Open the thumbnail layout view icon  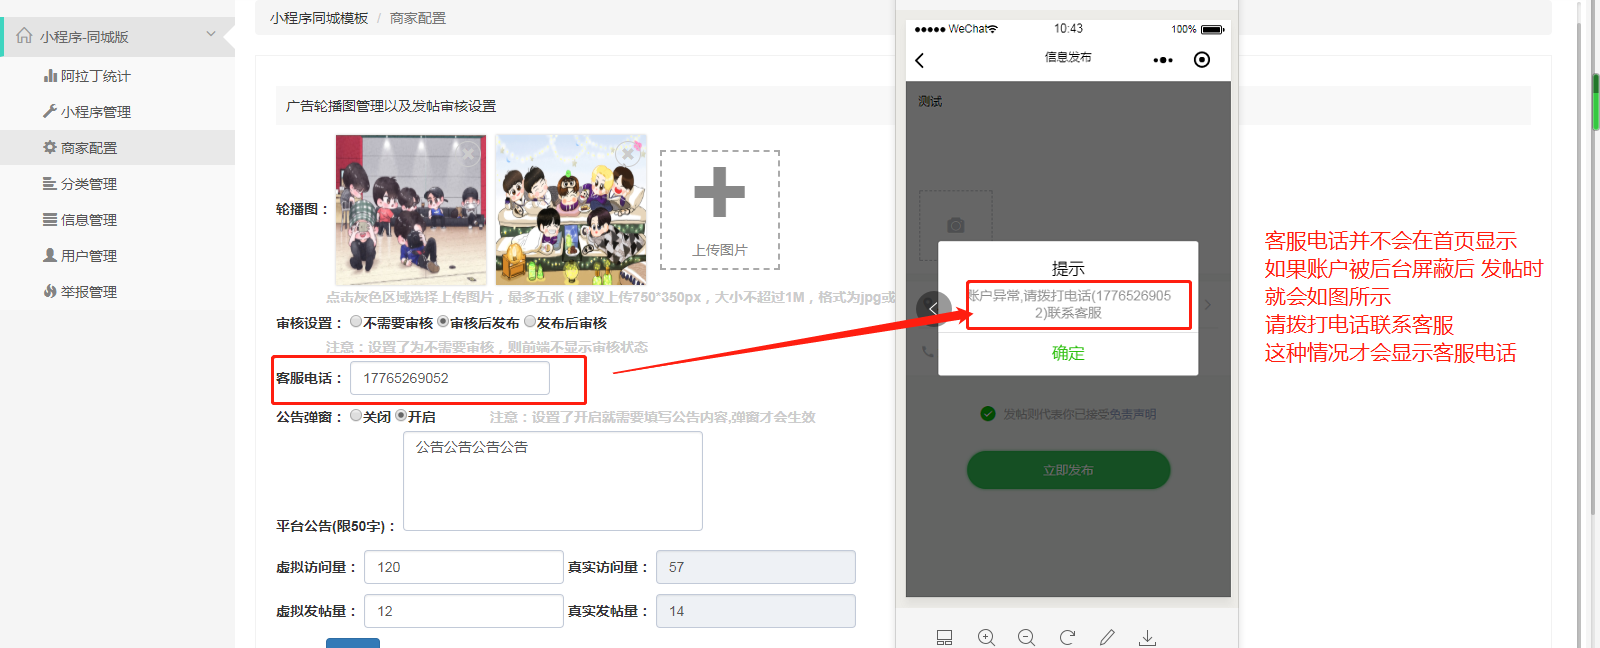coord(944,637)
